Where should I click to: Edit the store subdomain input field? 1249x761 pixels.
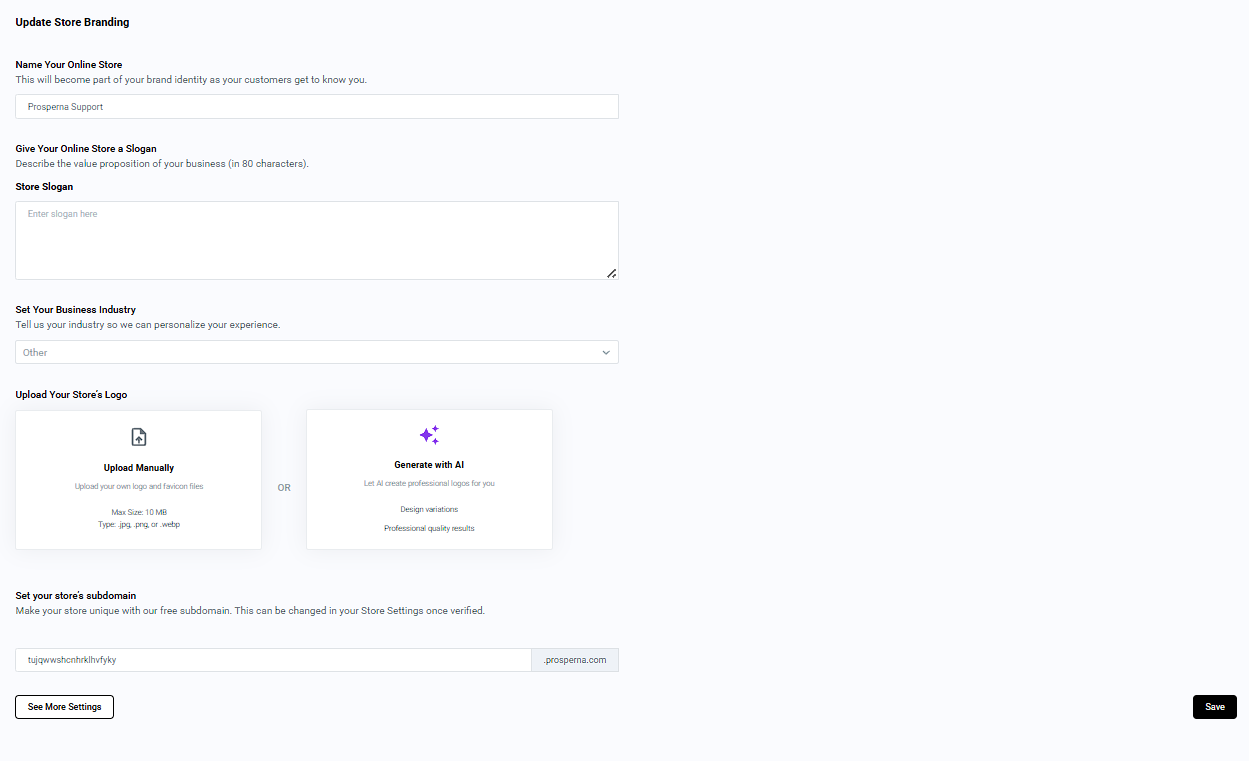[x=273, y=660]
